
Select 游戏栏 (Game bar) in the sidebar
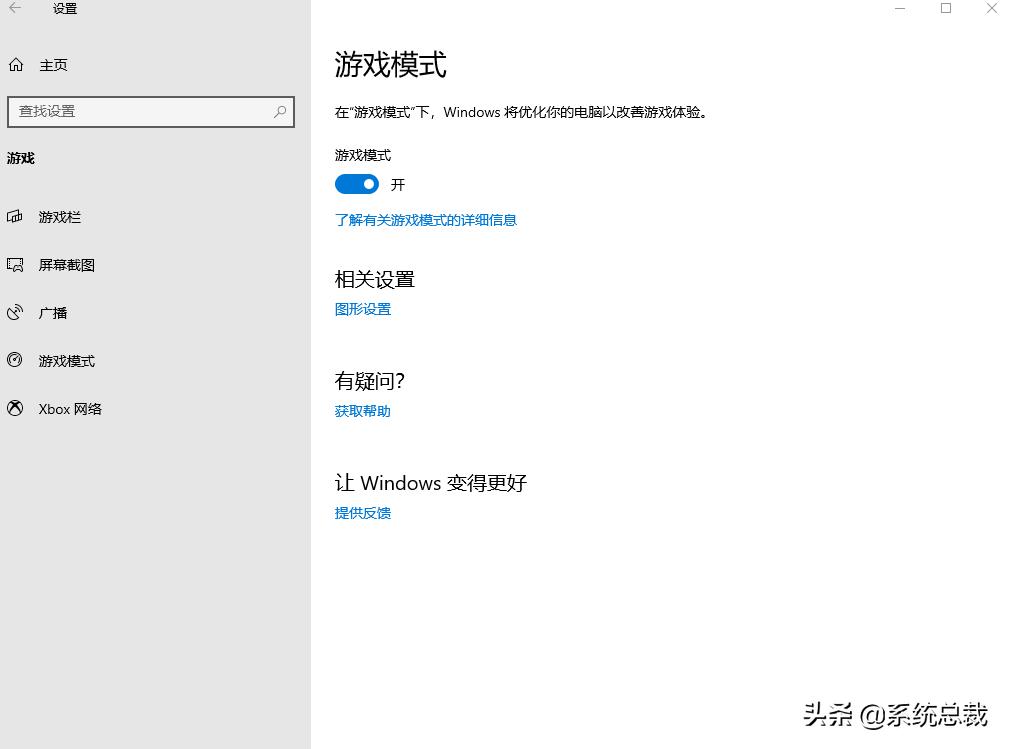point(60,217)
